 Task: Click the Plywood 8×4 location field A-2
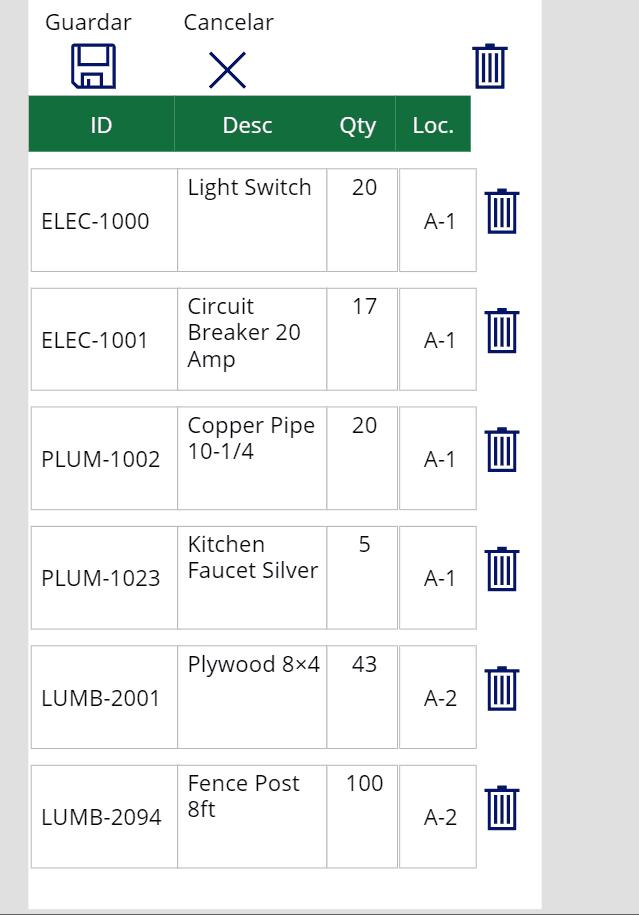tap(438, 697)
